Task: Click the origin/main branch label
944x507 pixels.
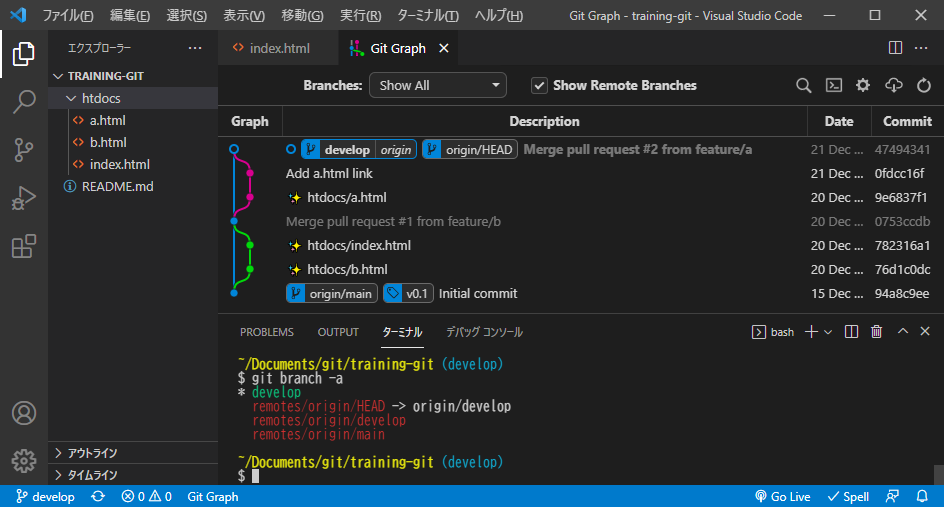Action: click(332, 293)
